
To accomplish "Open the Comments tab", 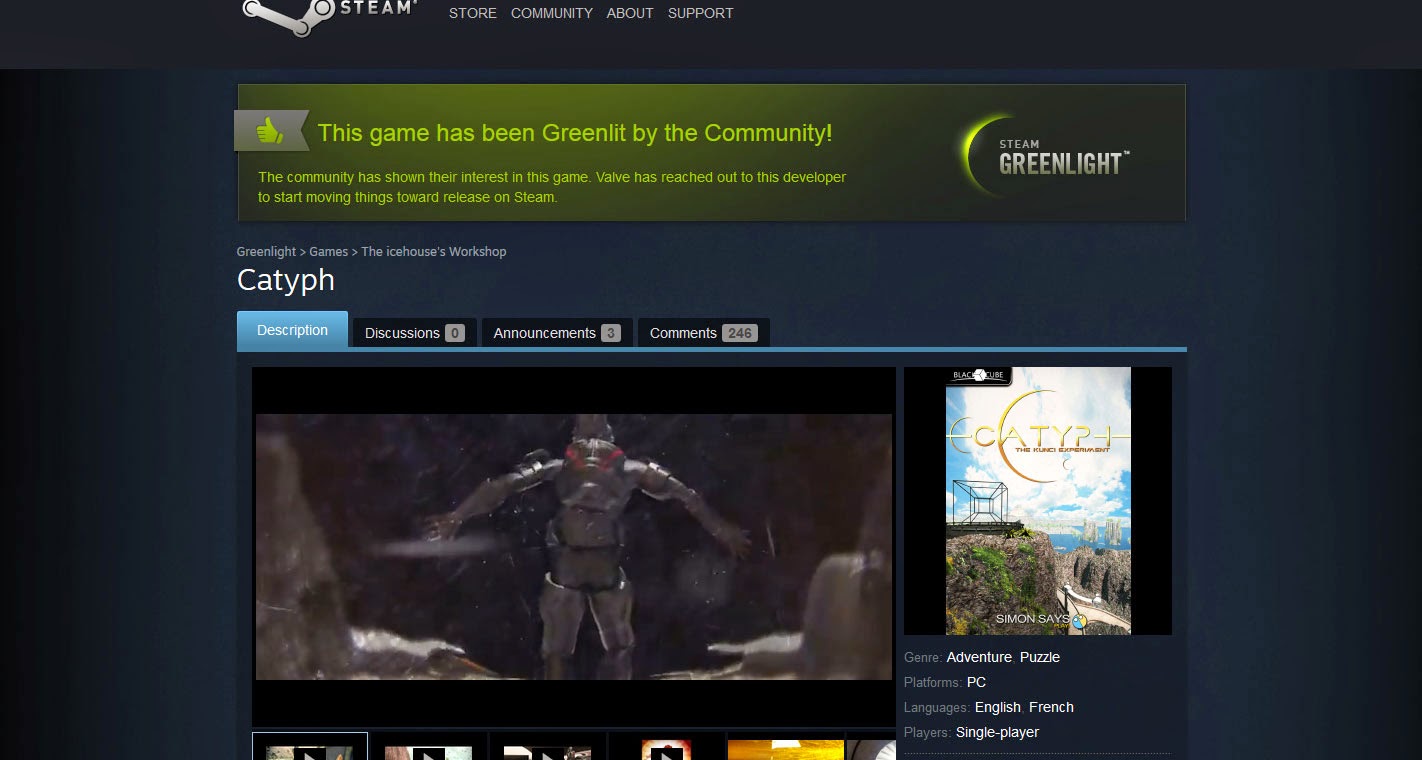I will pos(703,333).
